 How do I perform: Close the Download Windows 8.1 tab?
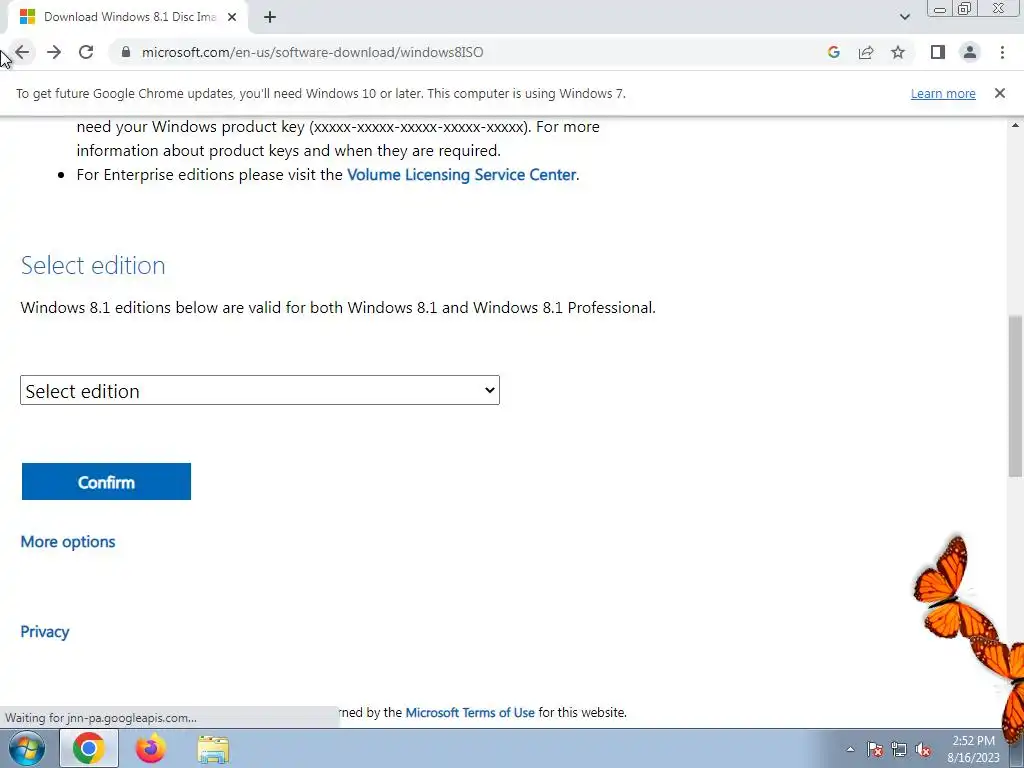232,17
